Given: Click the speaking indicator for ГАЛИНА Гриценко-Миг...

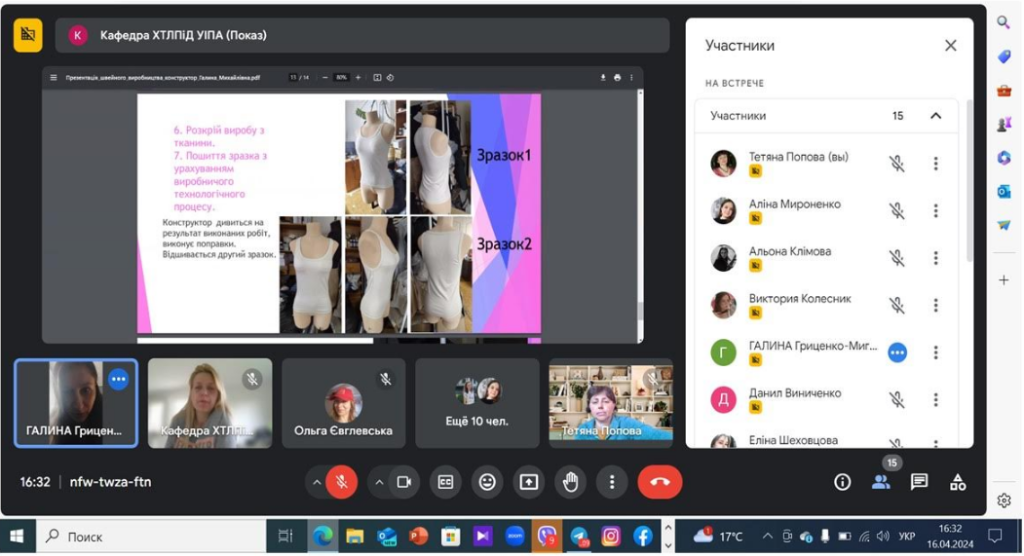Looking at the screenshot, I should [x=897, y=352].
